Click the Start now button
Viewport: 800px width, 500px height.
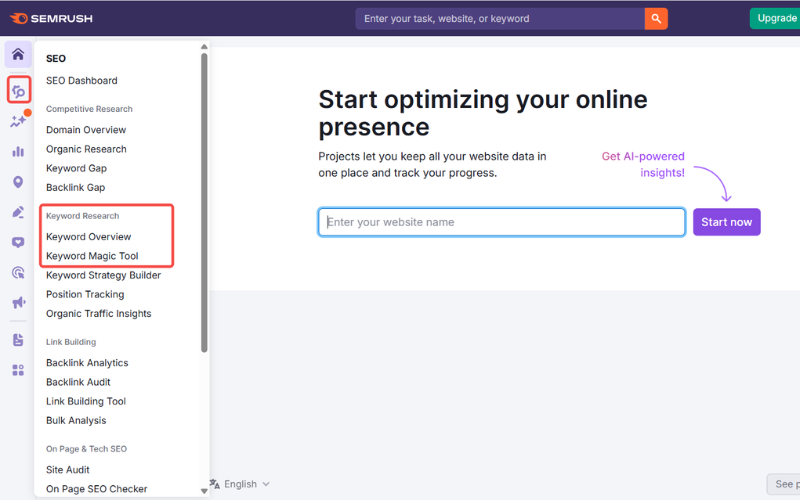[x=726, y=222]
